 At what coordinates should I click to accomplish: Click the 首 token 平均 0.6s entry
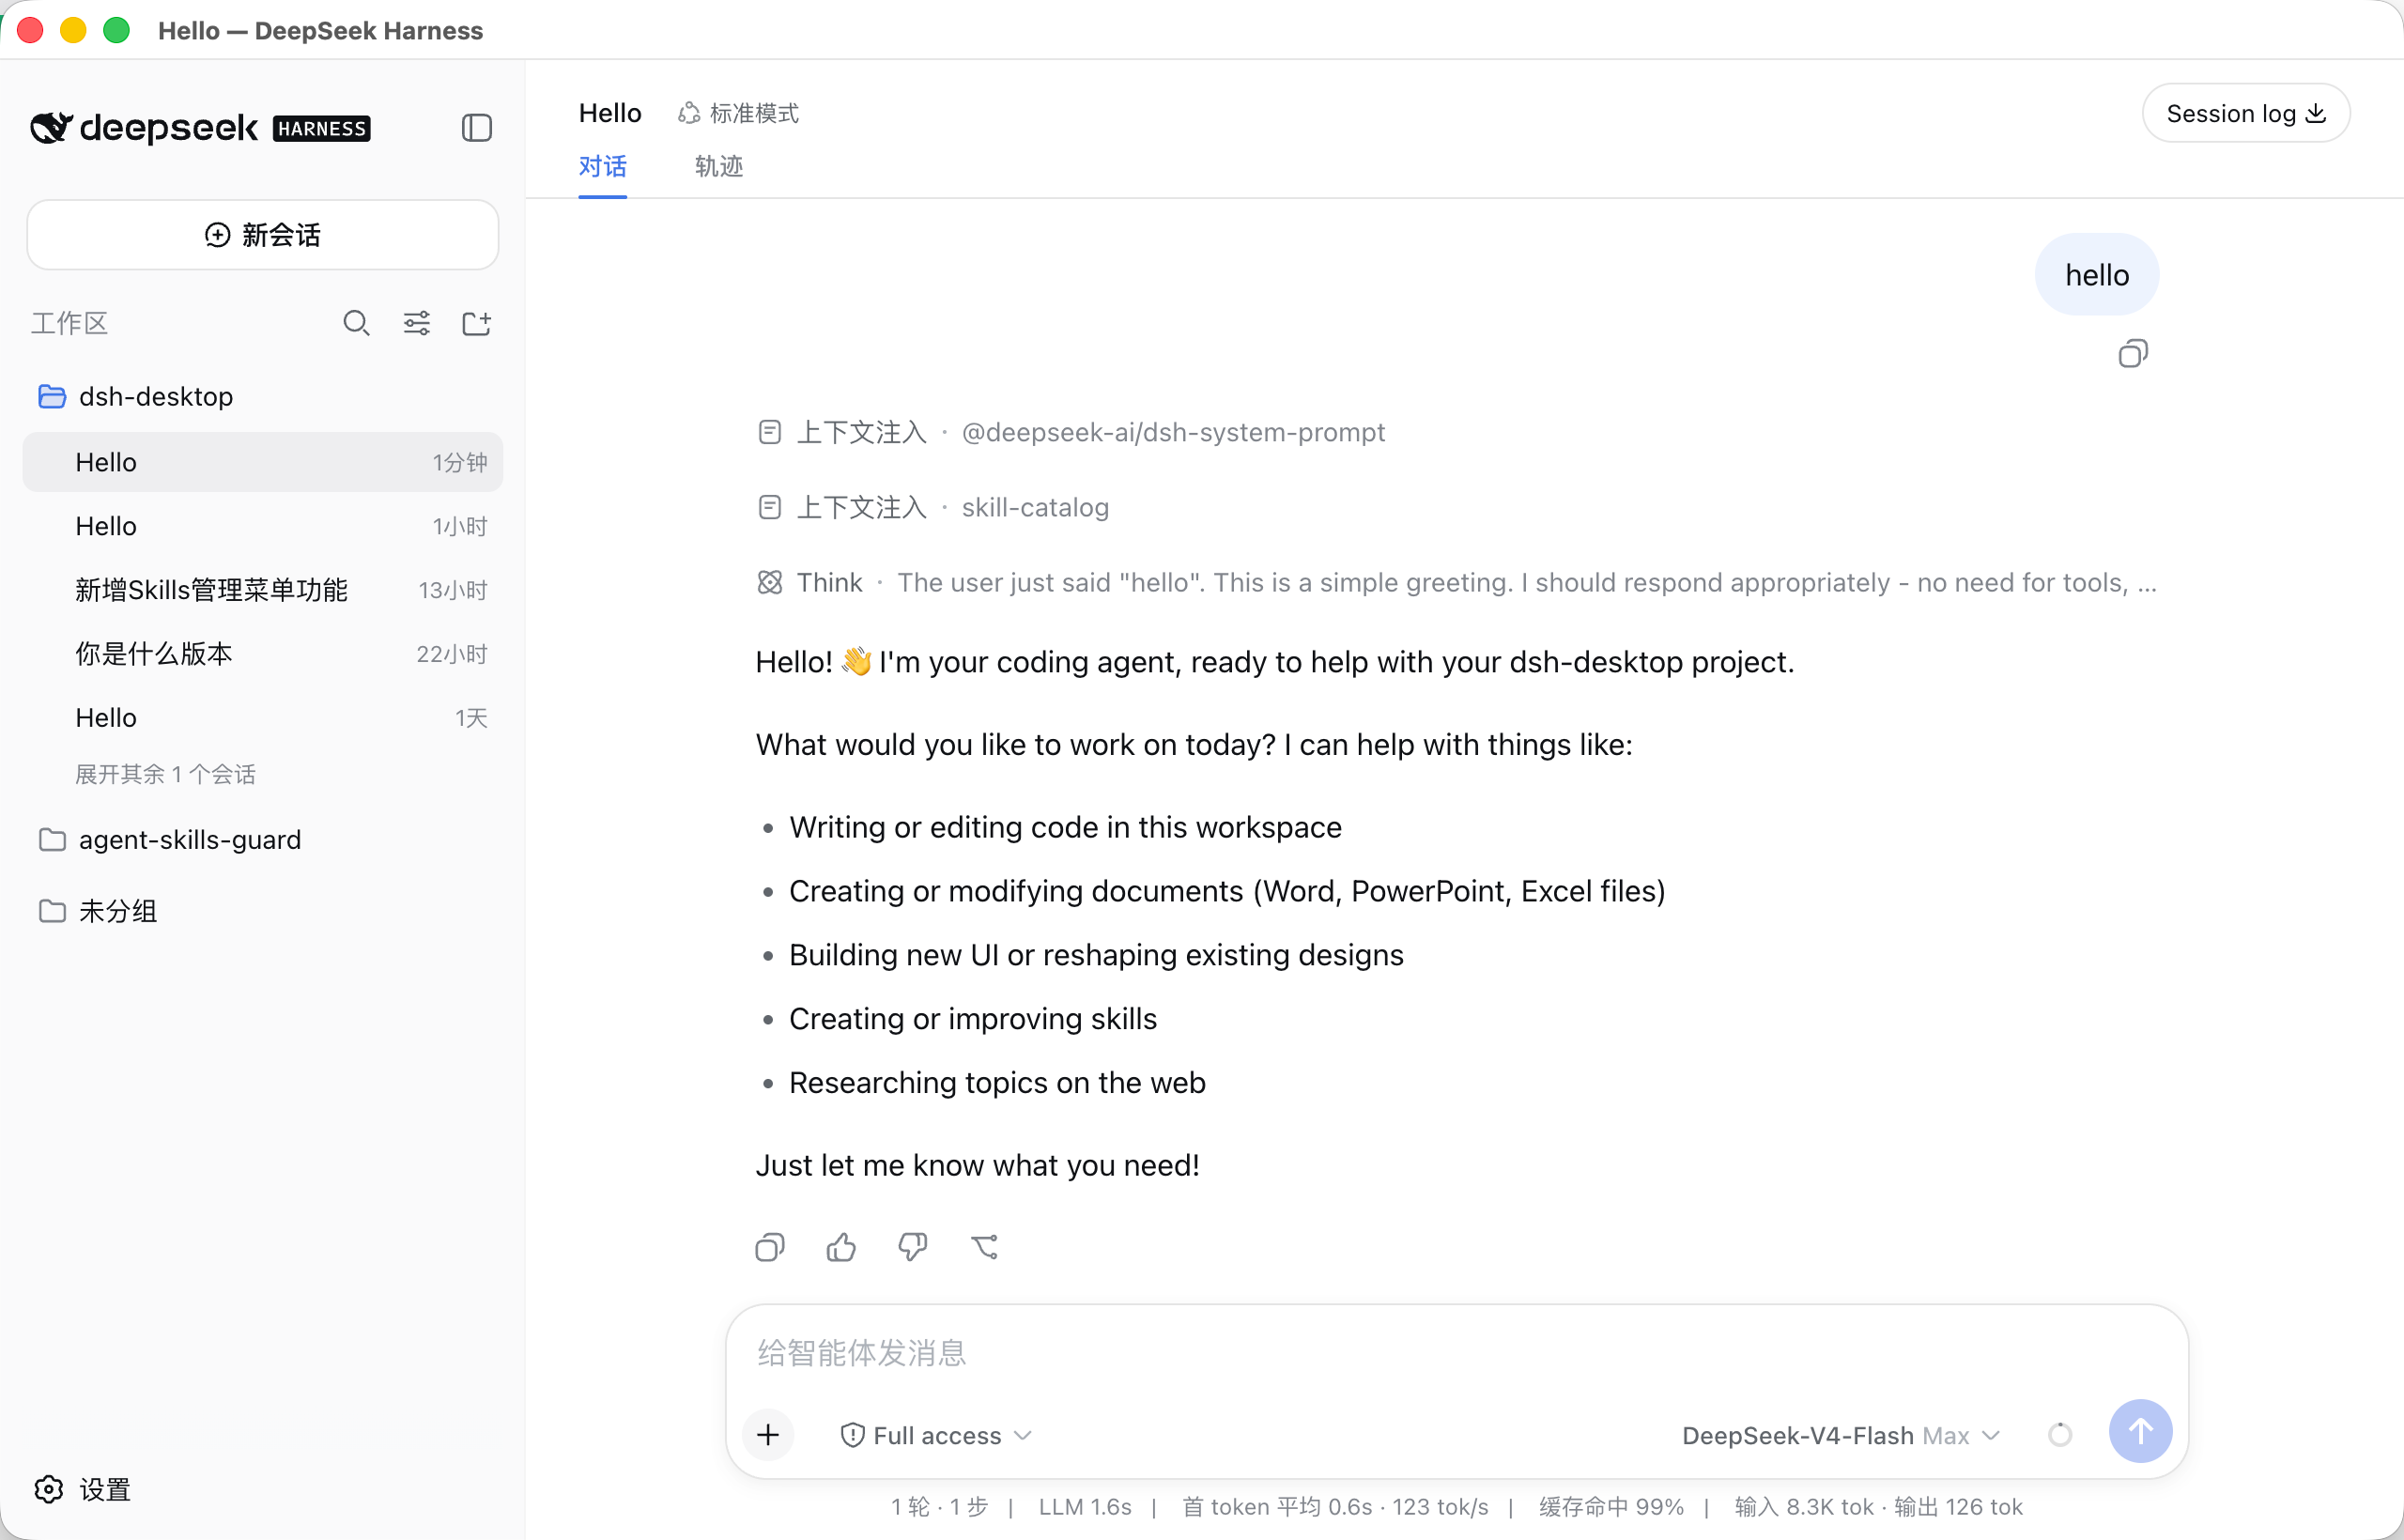coord(1276,1507)
